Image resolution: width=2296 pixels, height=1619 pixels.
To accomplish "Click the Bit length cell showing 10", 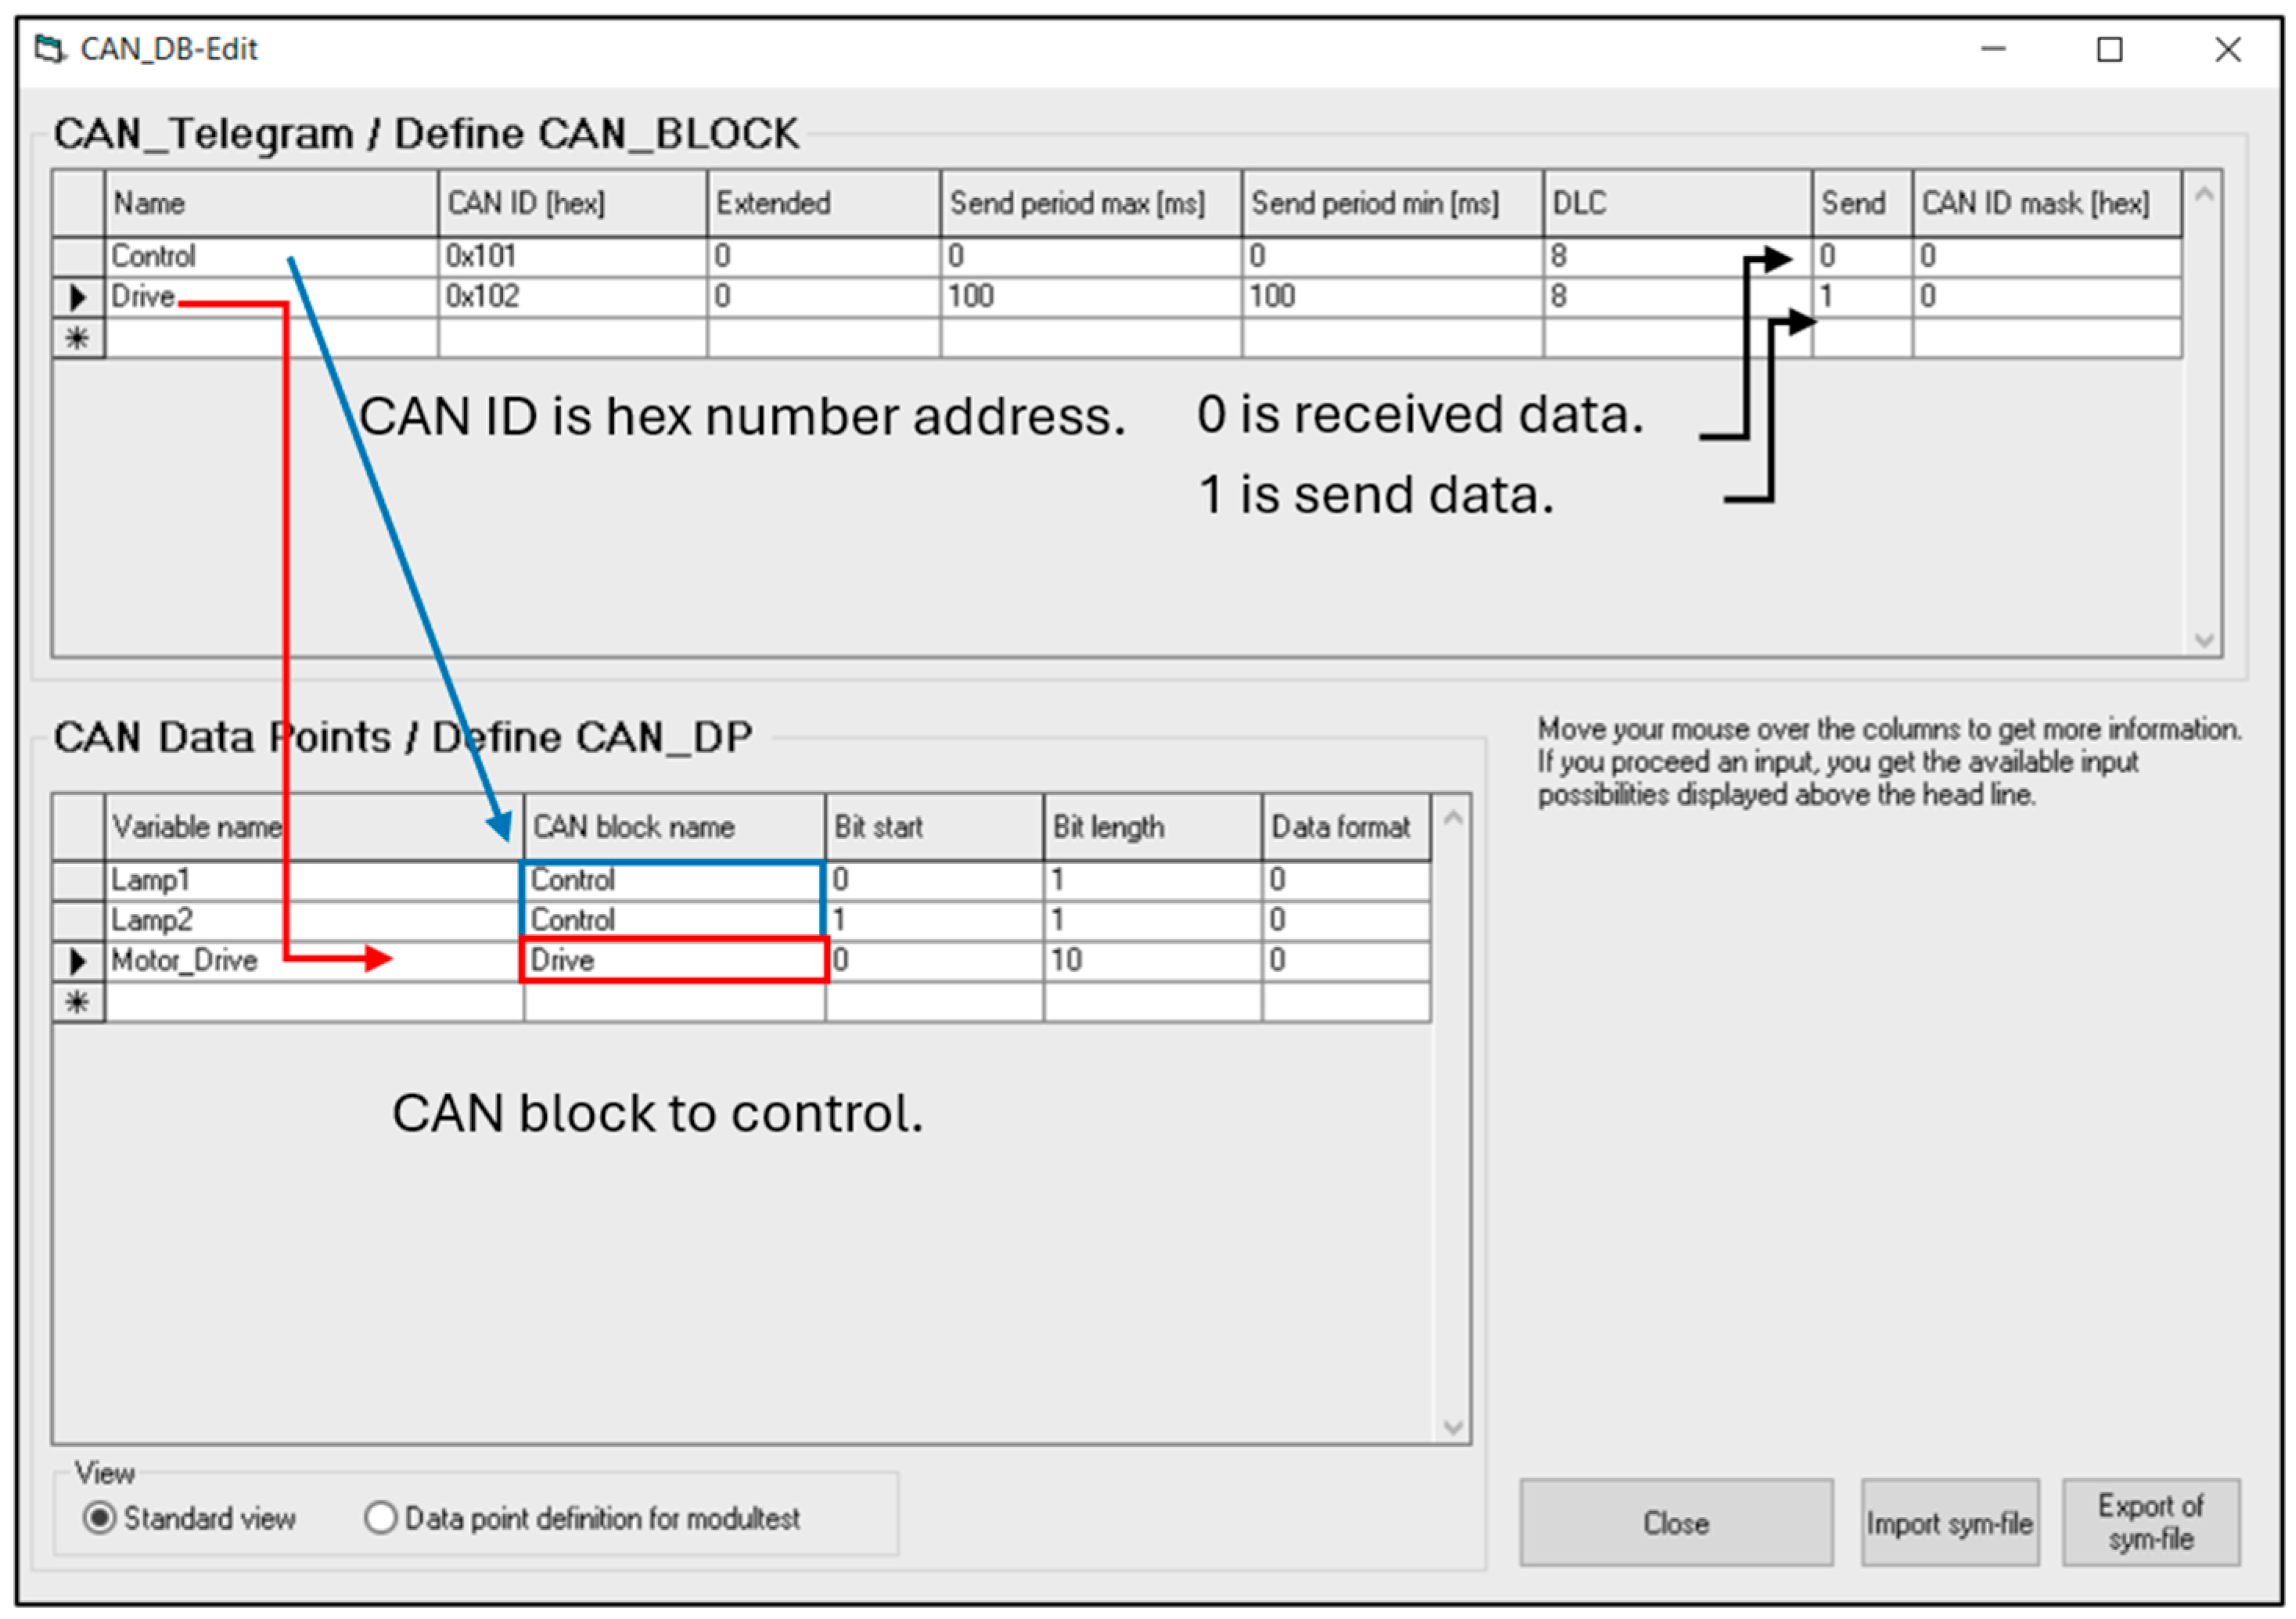I will pyautogui.click(x=1151, y=961).
